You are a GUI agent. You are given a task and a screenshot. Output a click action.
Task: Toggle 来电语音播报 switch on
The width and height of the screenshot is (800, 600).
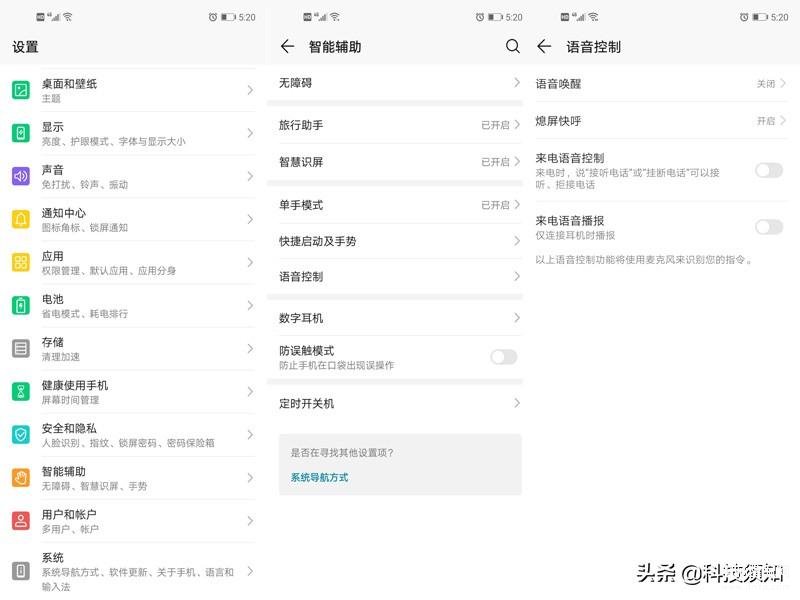click(769, 227)
